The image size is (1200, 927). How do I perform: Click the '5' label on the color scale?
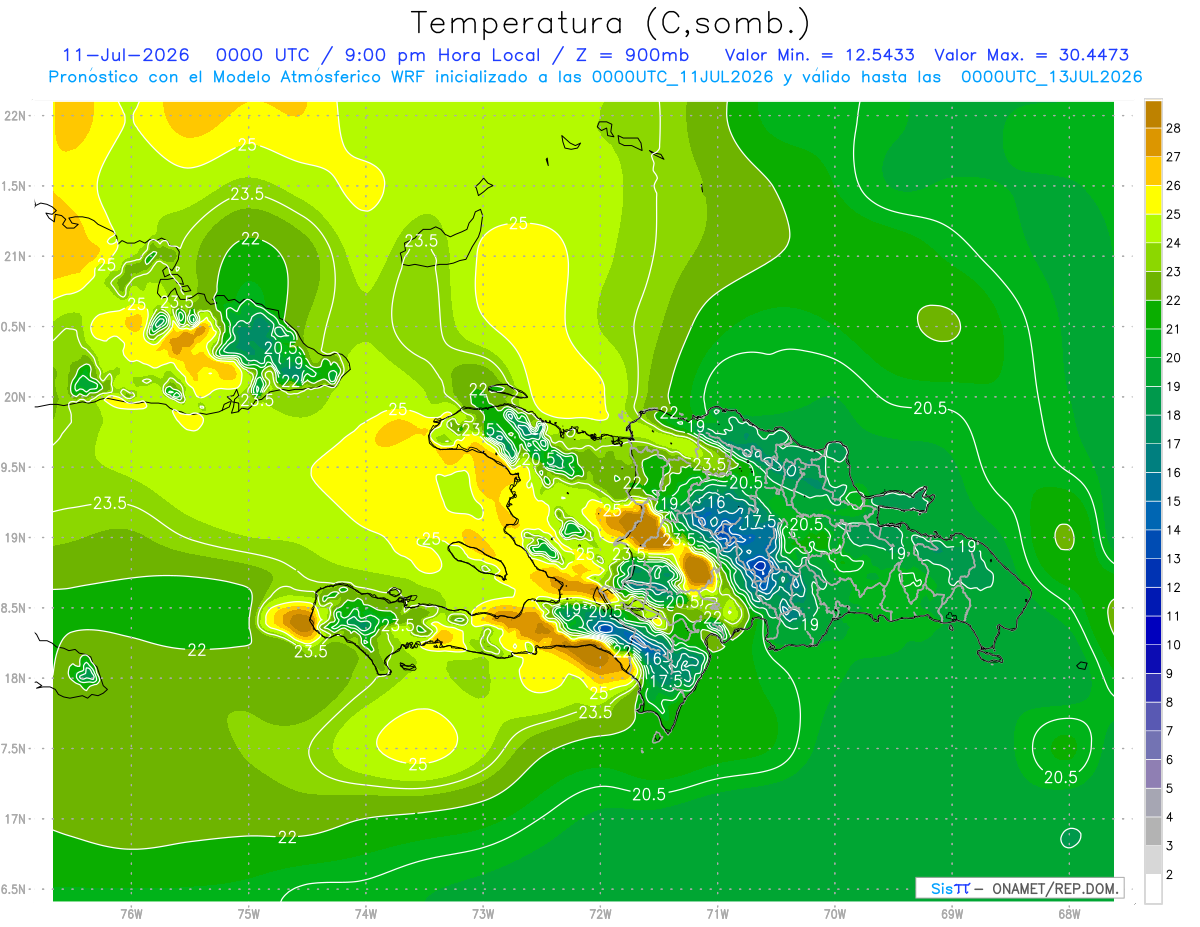click(1170, 789)
